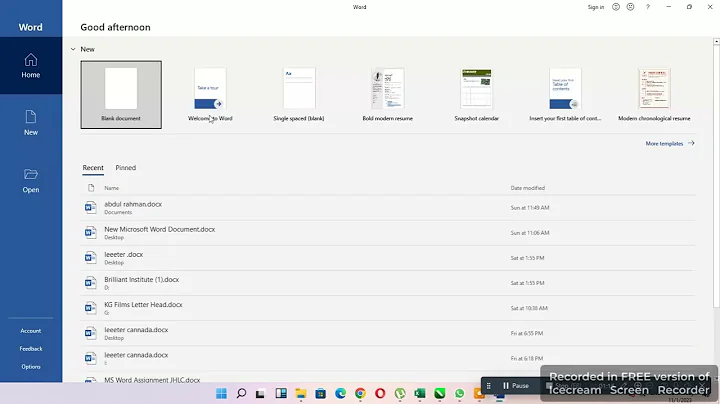Click the Word icon beside Brilliant Institute (1).docx
This screenshot has width=720, height=404.
coord(90,283)
